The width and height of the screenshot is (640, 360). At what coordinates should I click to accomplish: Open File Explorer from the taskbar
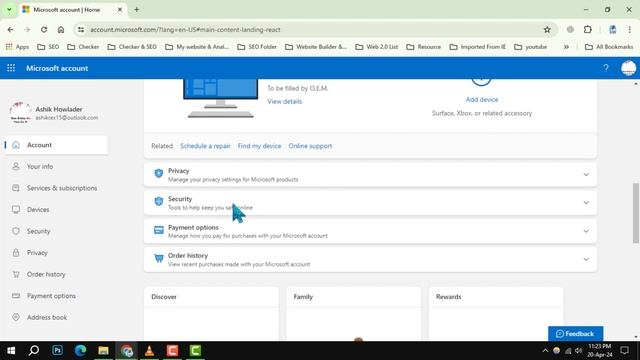coord(103,351)
